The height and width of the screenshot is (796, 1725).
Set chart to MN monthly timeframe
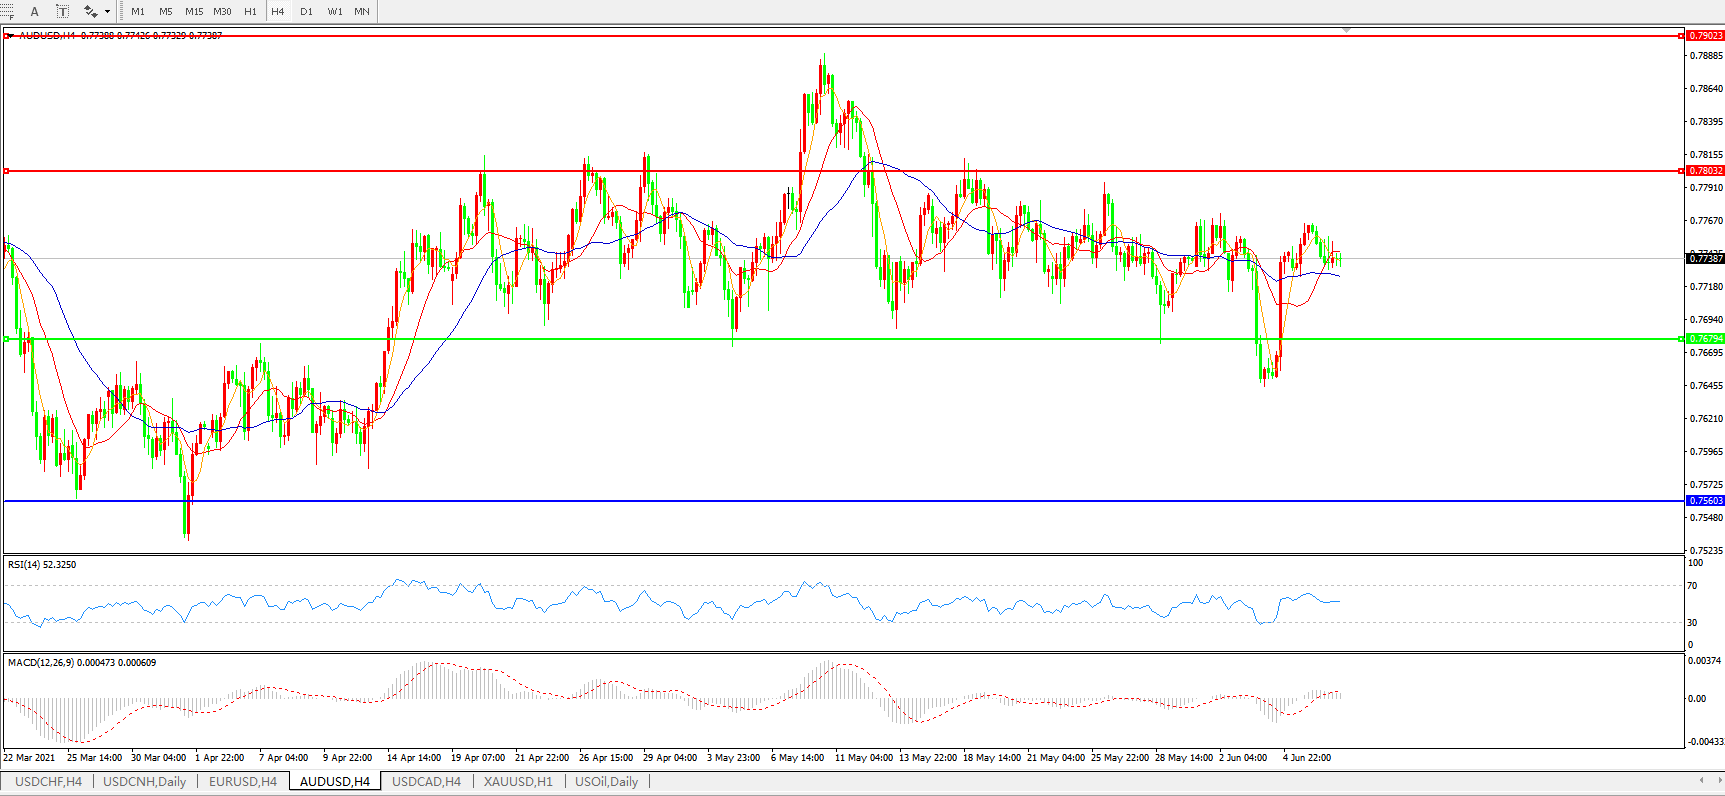(x=362, y=12)
